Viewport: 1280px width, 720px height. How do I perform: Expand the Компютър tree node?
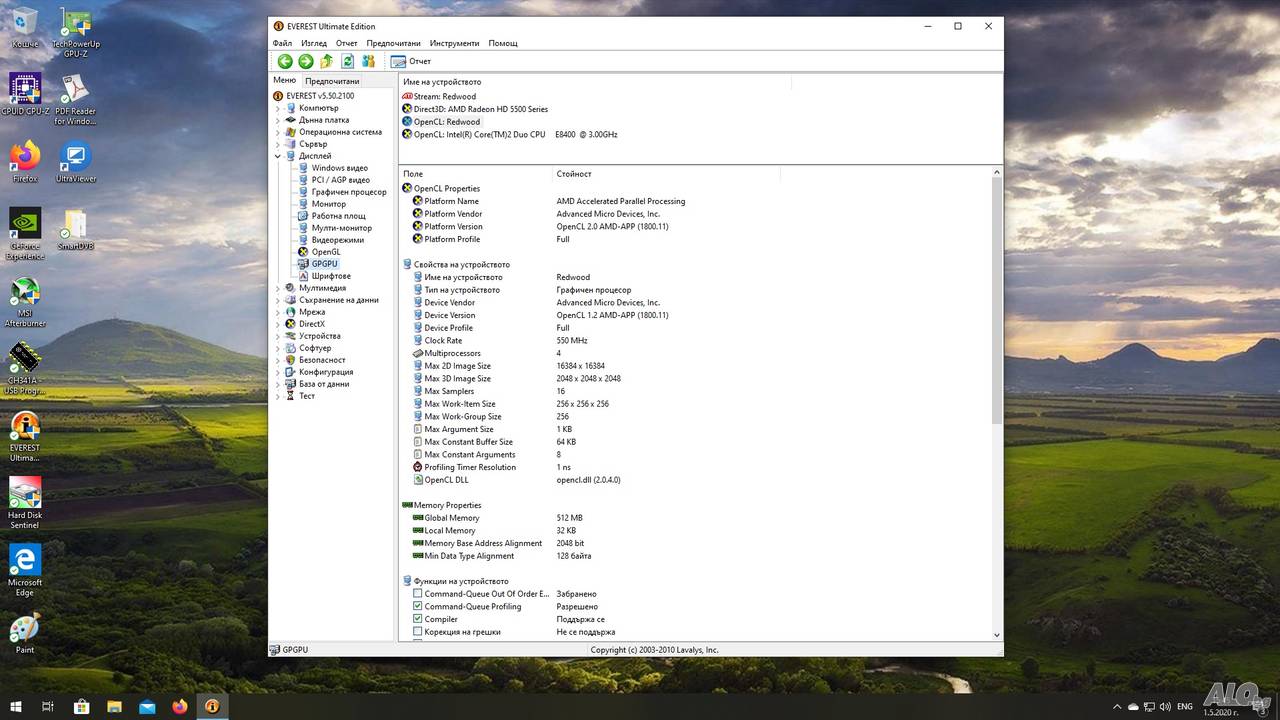point(278,108)
